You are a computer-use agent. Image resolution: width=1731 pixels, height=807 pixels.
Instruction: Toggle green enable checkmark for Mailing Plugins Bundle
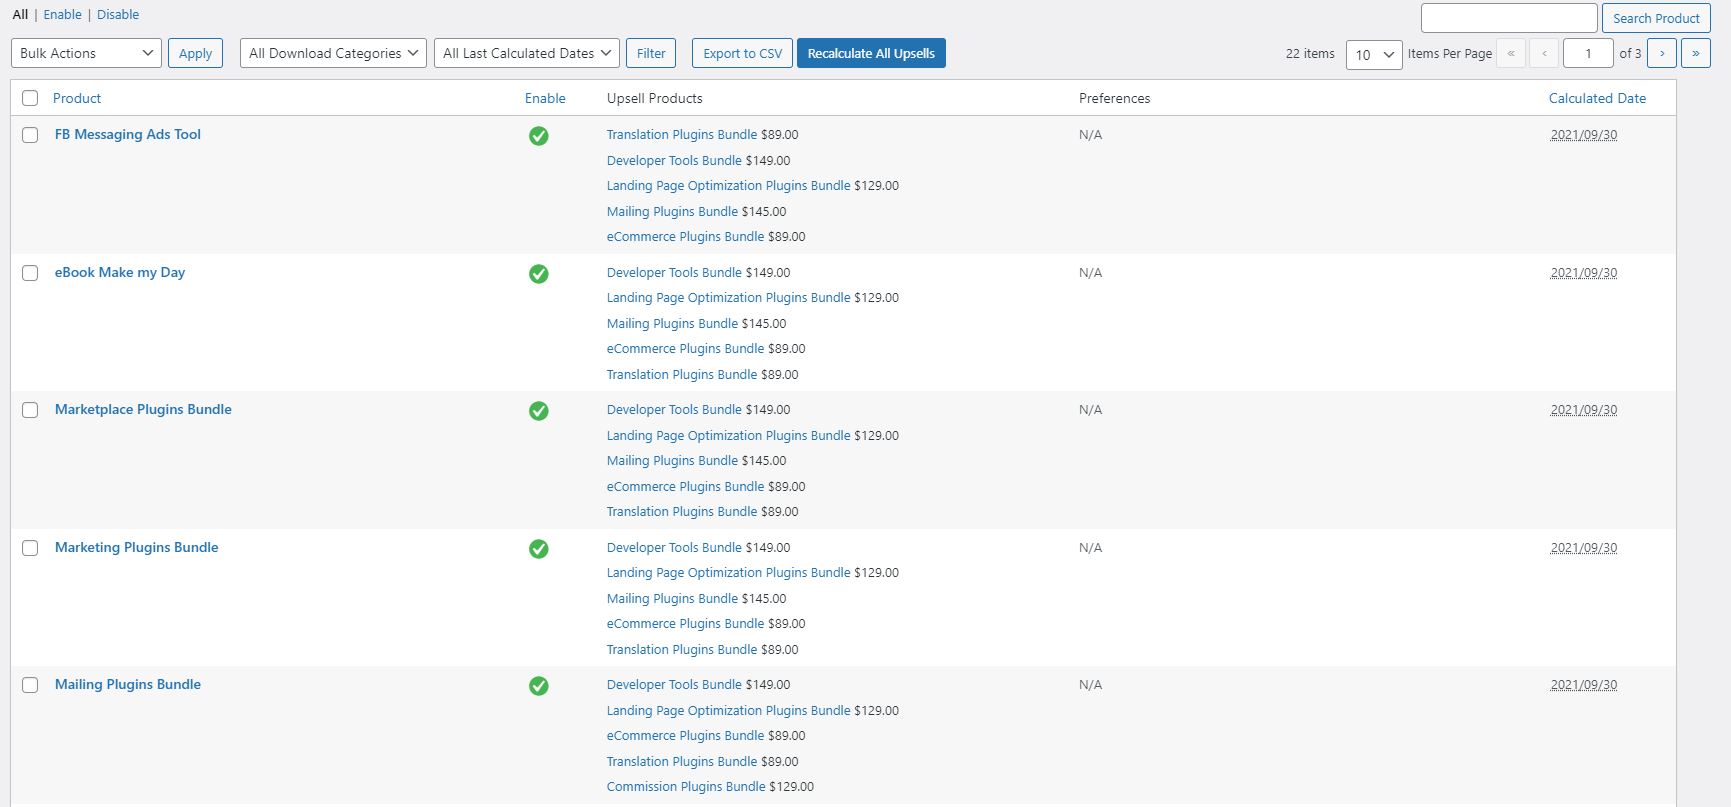pos(538,686)
